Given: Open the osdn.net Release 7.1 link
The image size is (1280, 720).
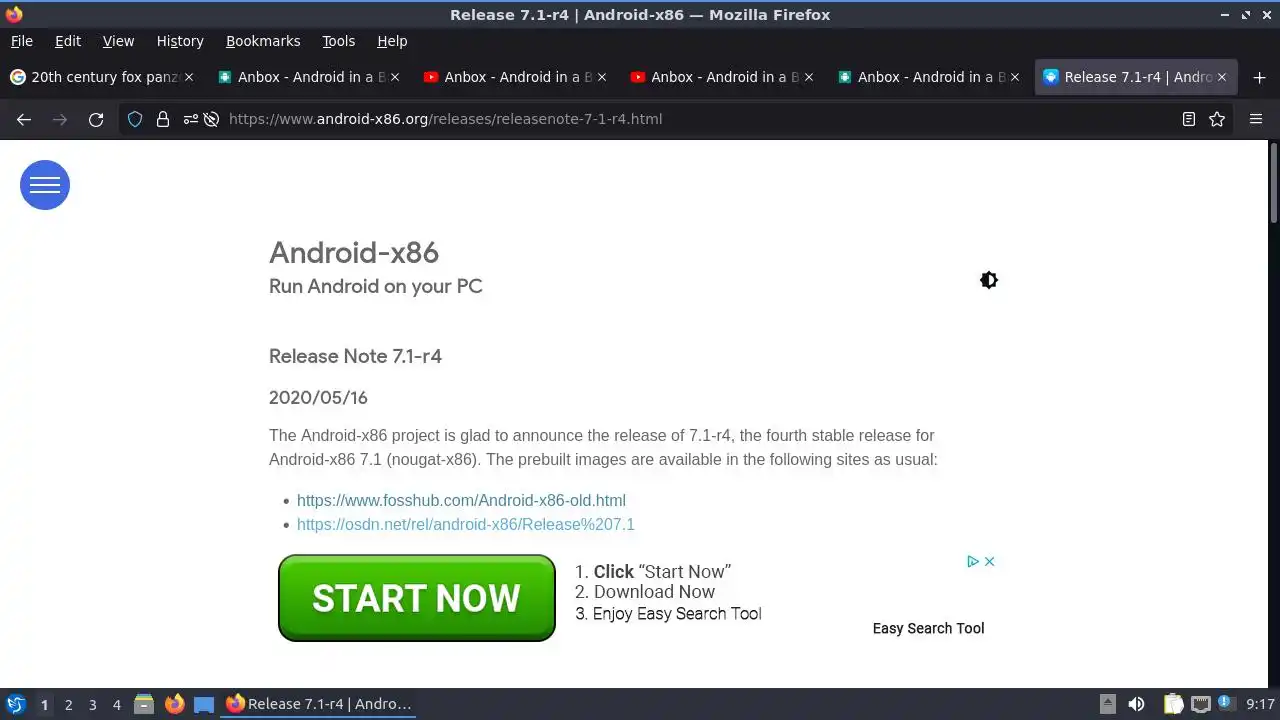Looking at the screenshot, I should (466, 524).
